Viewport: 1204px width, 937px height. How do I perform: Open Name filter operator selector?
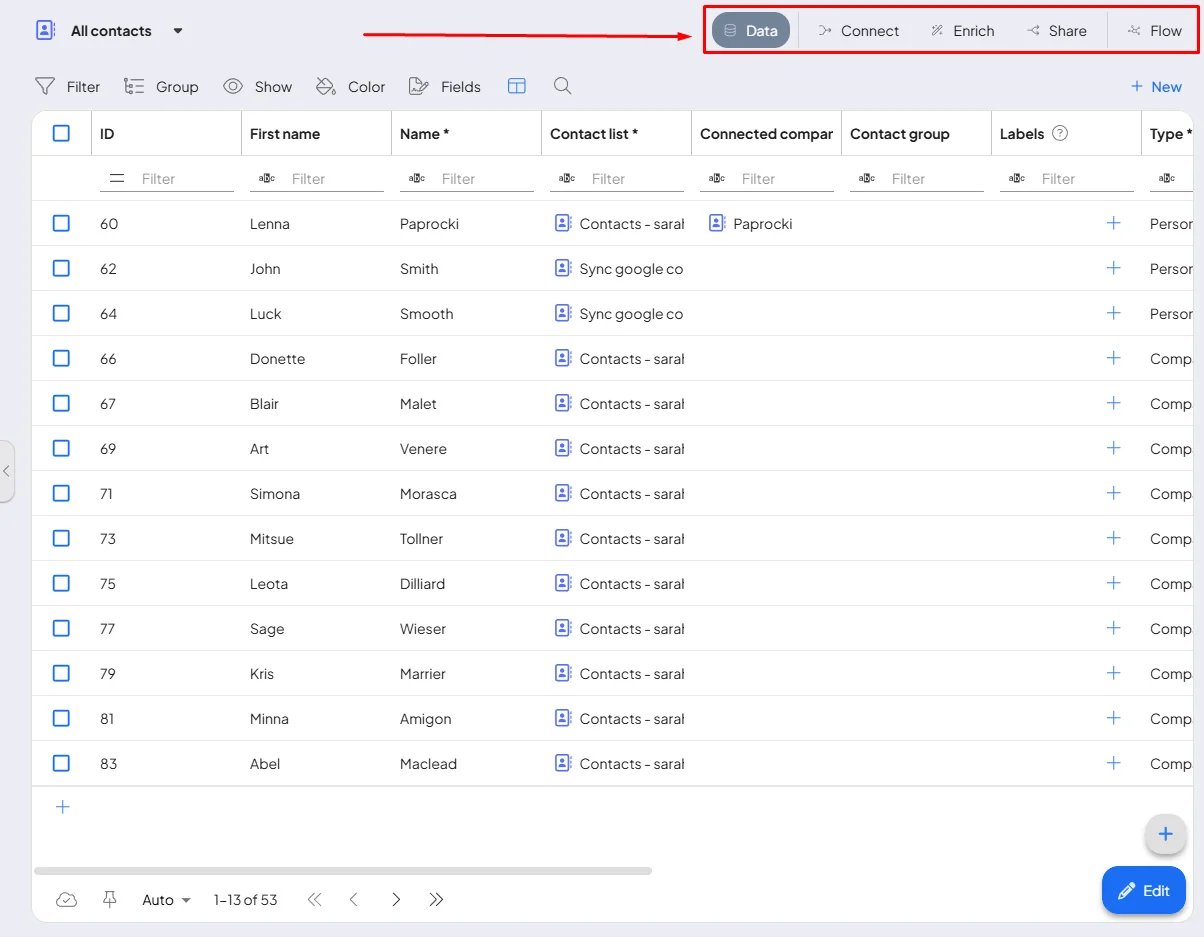pyautogui.click(x=417, y=178)
